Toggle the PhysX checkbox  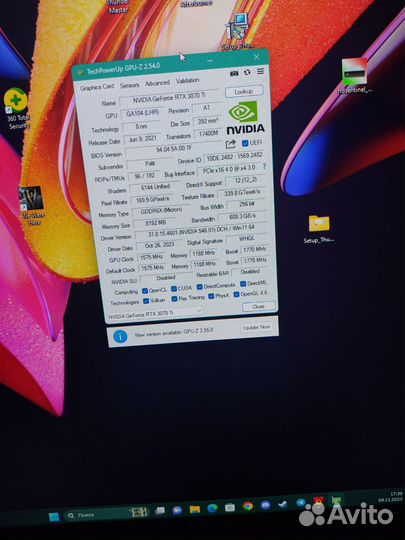[x=211, y=296]
